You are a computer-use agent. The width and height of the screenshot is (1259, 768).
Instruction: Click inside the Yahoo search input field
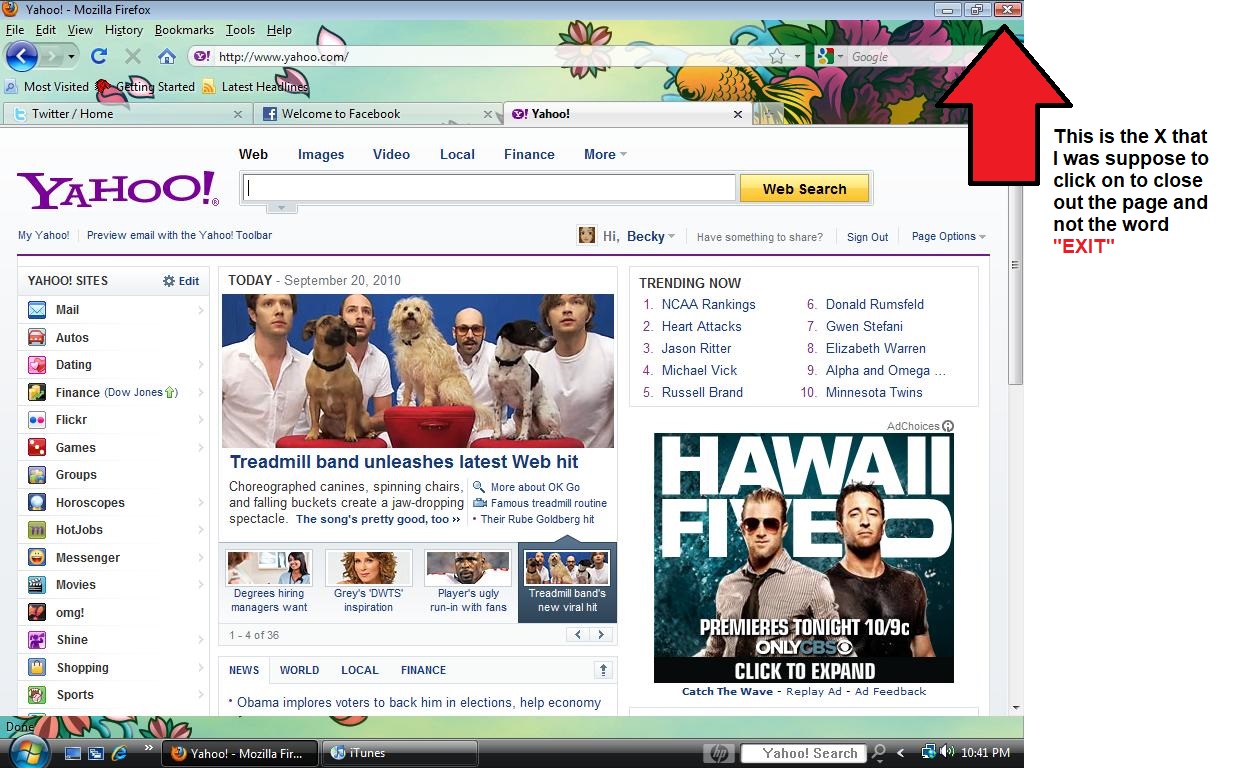pos(490,188)
